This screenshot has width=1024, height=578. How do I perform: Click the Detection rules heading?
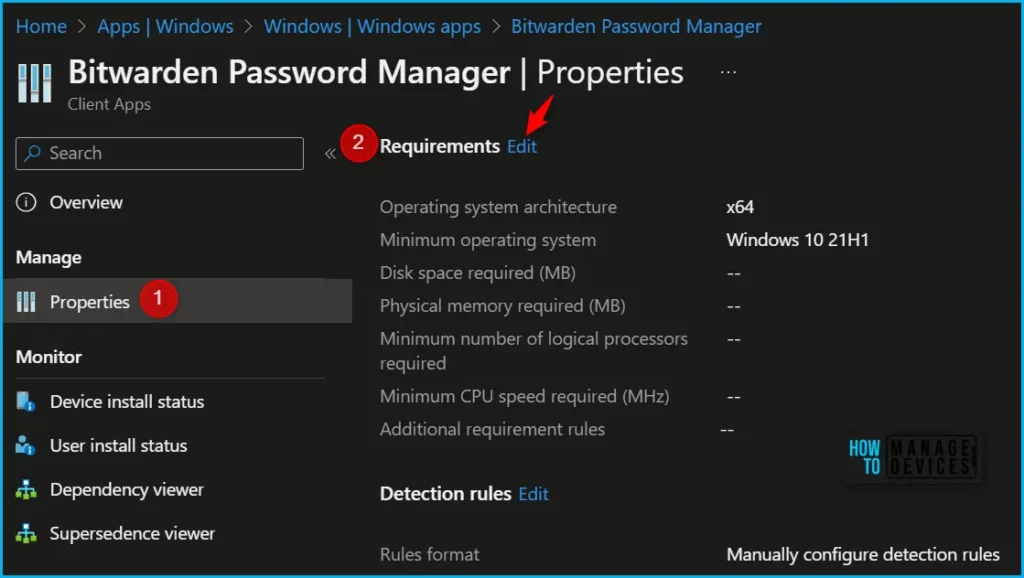pos(445,494)
